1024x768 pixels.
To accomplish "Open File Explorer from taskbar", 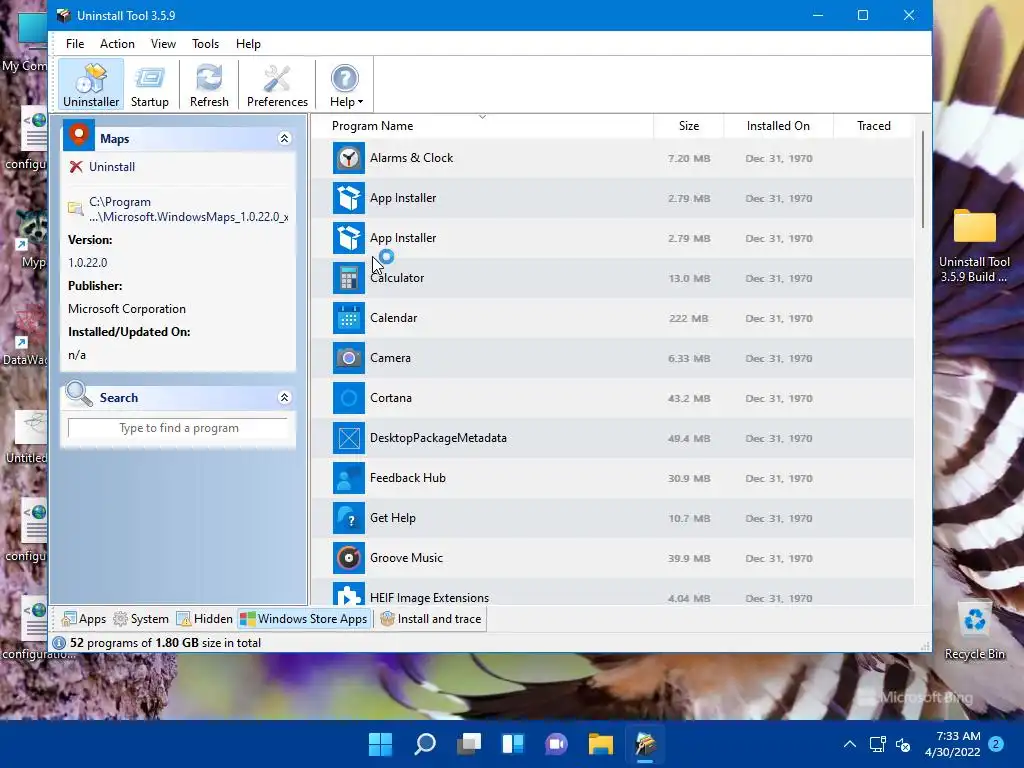I will 601,743.
